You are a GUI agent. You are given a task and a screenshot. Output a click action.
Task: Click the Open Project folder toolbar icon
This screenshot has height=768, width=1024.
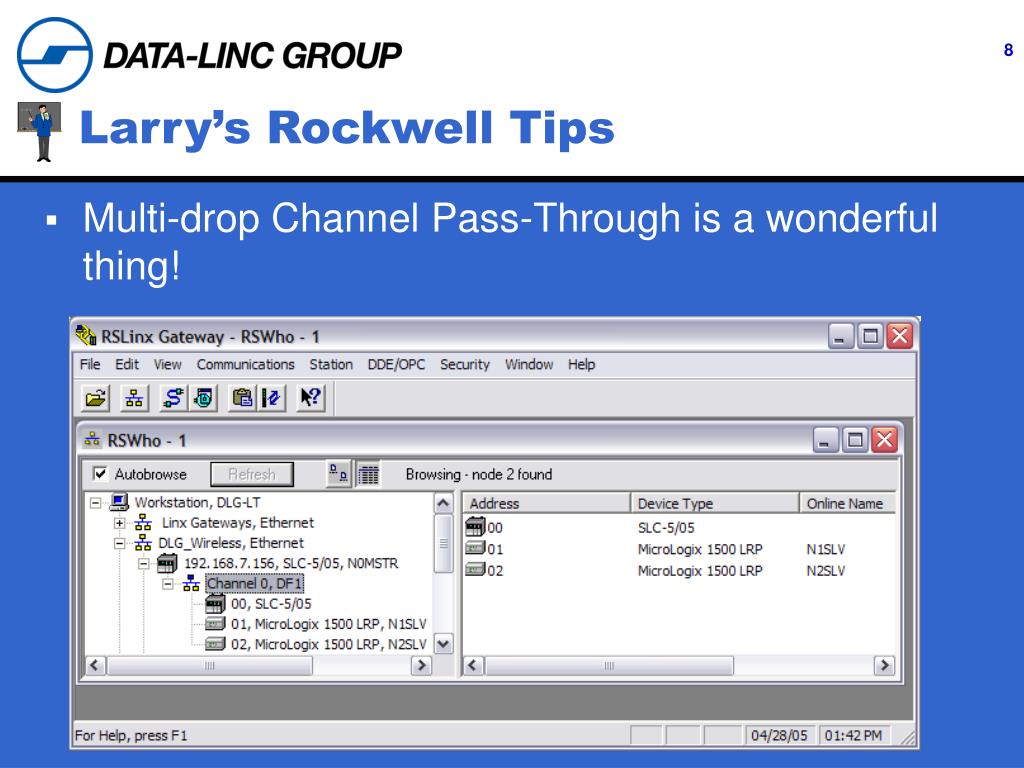pyautogui.click(x=95, y=398)
